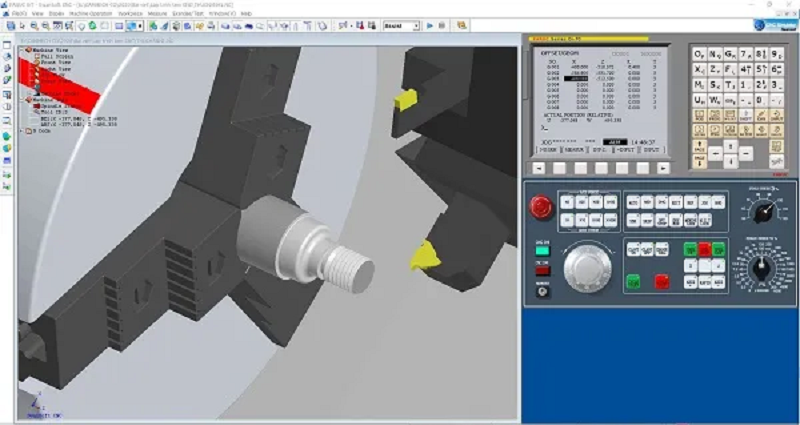Screen dimensions: 800x425
Task: Click the M address key
Action: pos(699,85)
